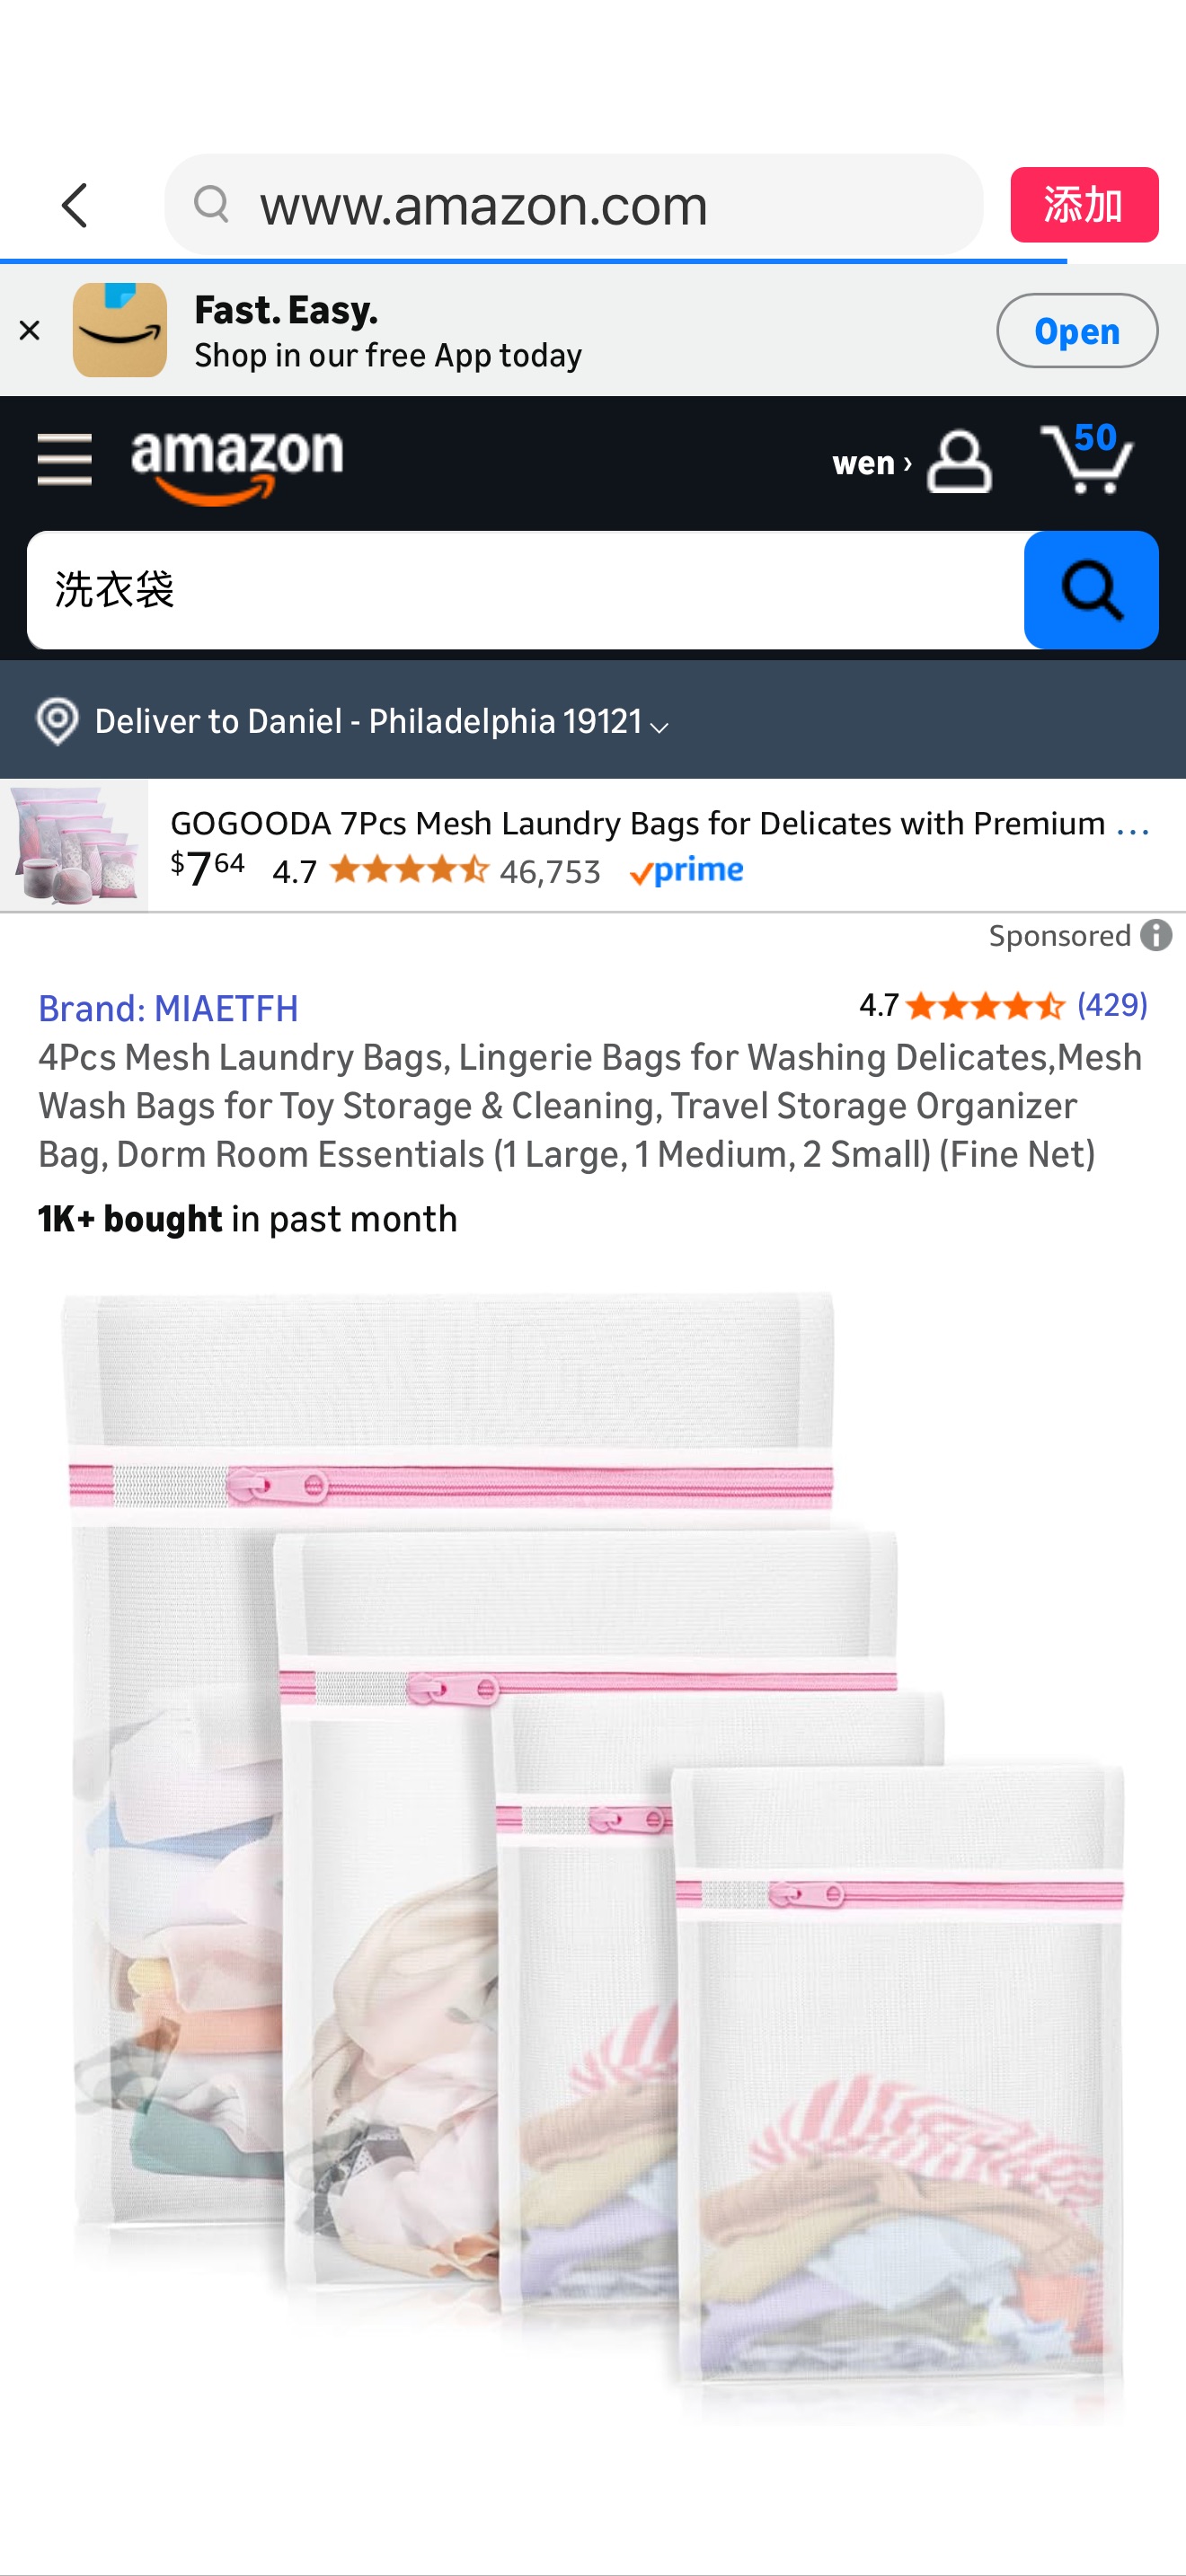The width and height of the screenshot is (1186, 2576).
Task: Open the hamburger navigation menu
Action: coord(64,460)
